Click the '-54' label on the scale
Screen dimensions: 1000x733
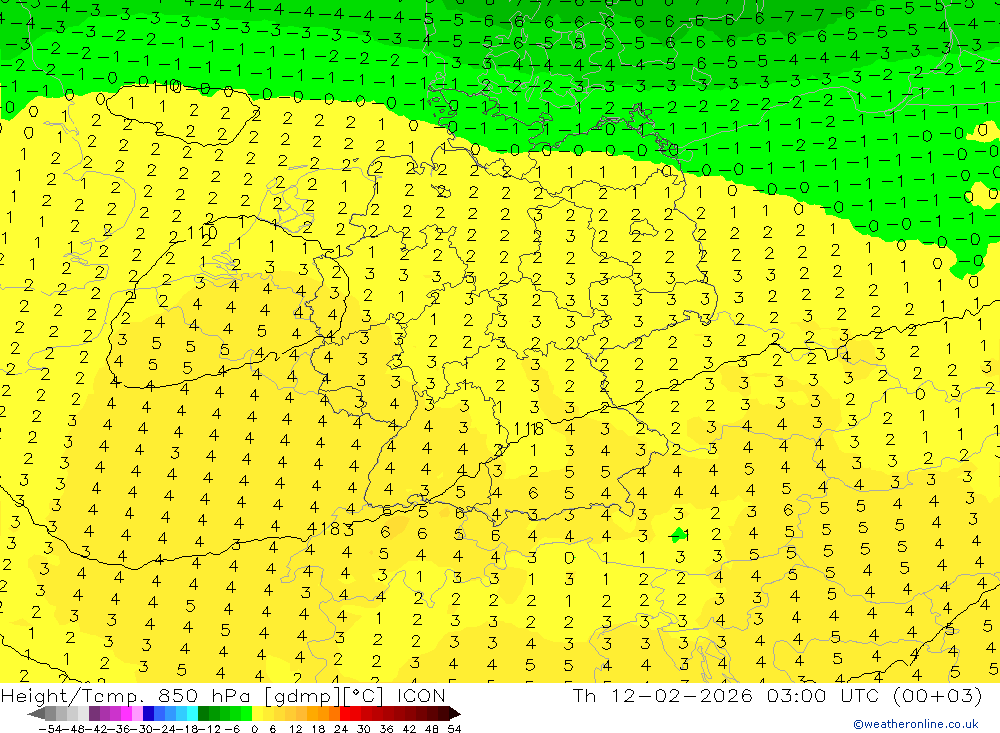50,729
